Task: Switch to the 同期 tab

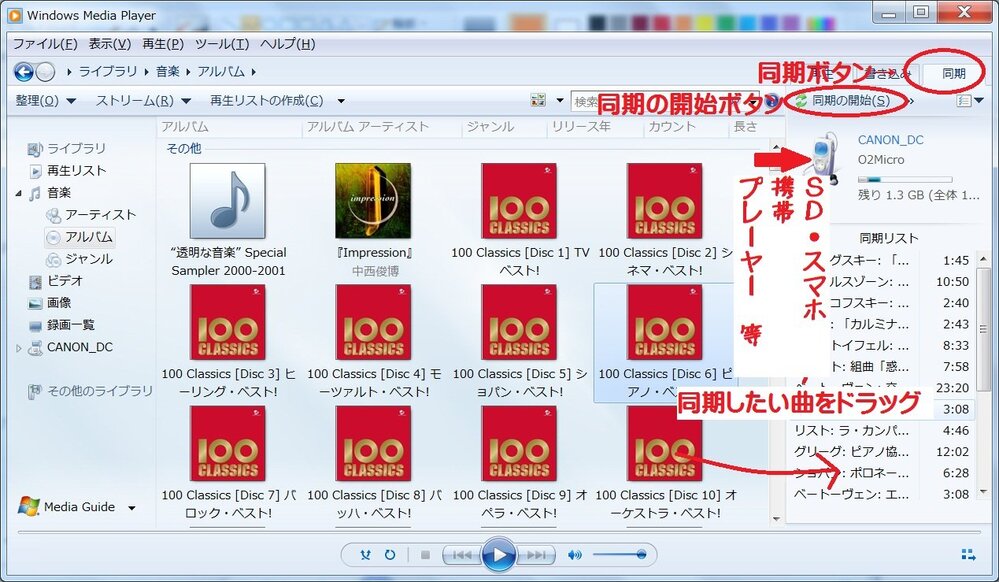Action: [954, 74]
